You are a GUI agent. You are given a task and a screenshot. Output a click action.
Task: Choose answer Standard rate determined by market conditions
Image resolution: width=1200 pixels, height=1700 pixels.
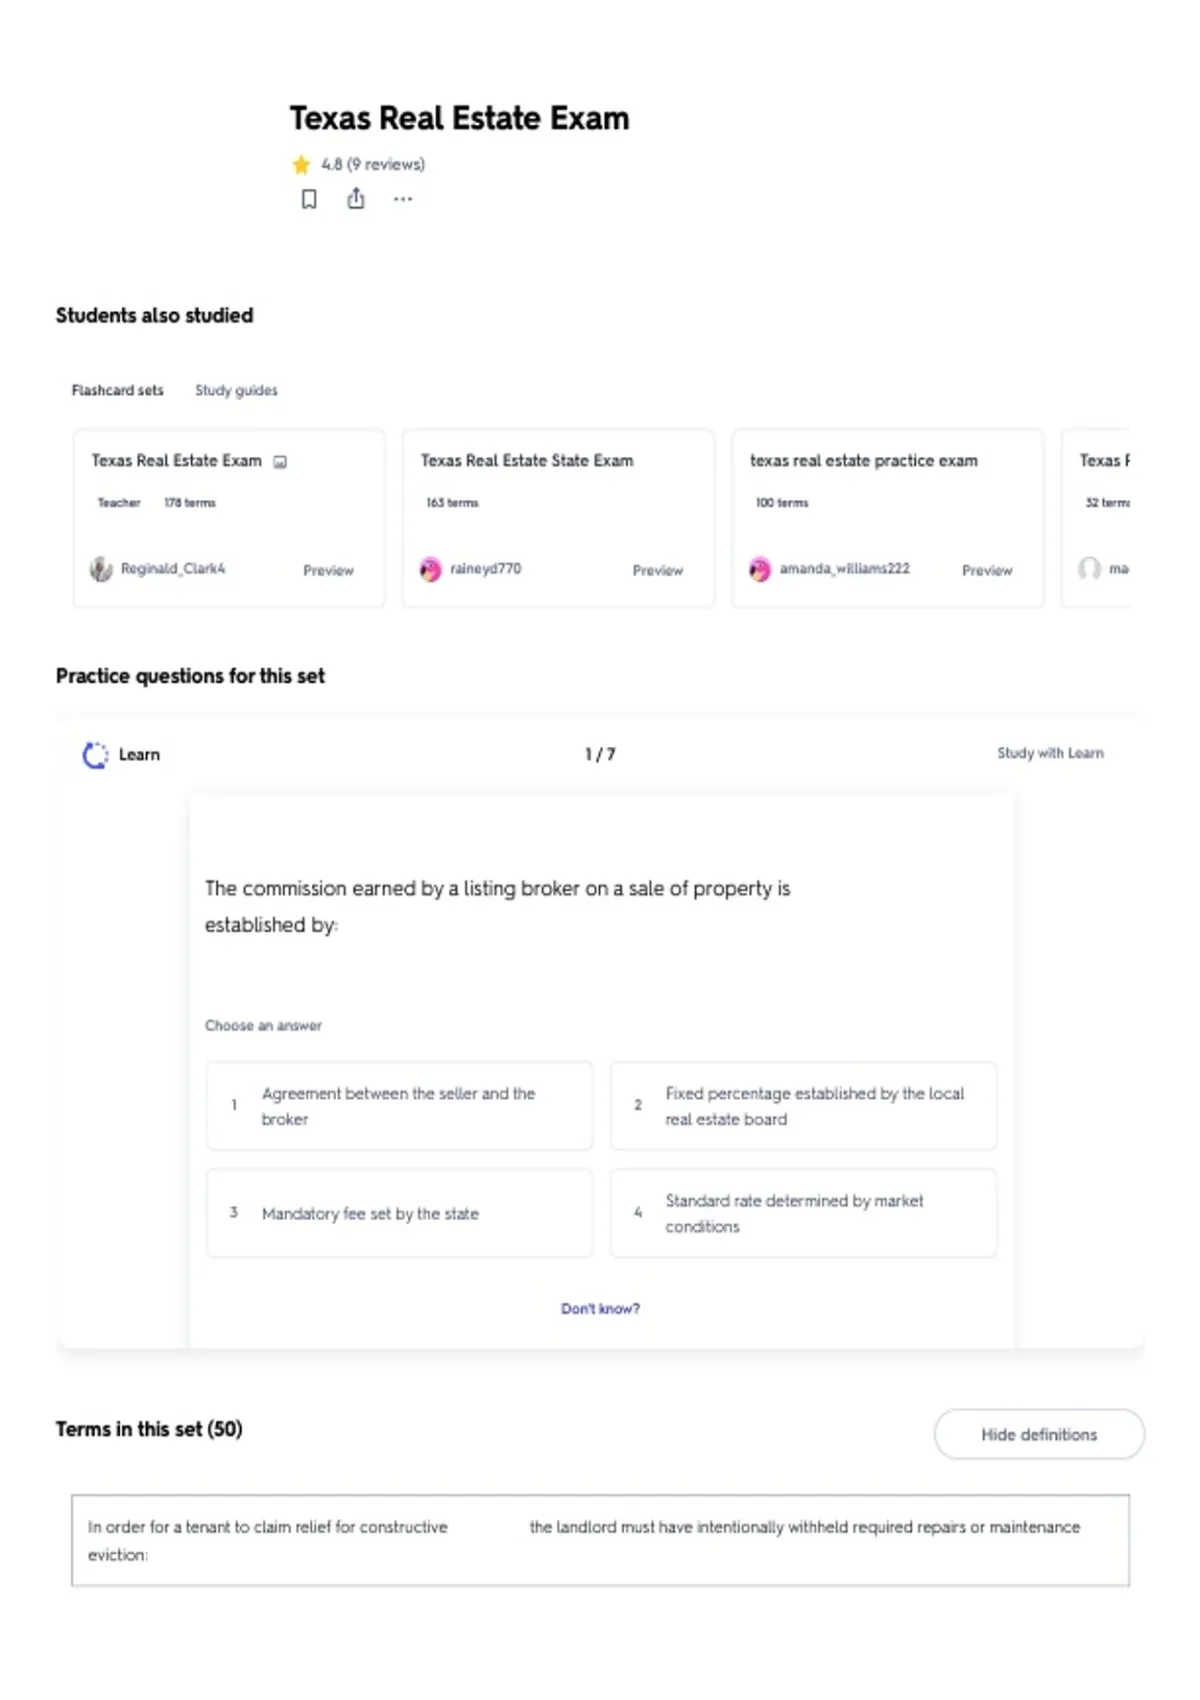(803, 1213)
